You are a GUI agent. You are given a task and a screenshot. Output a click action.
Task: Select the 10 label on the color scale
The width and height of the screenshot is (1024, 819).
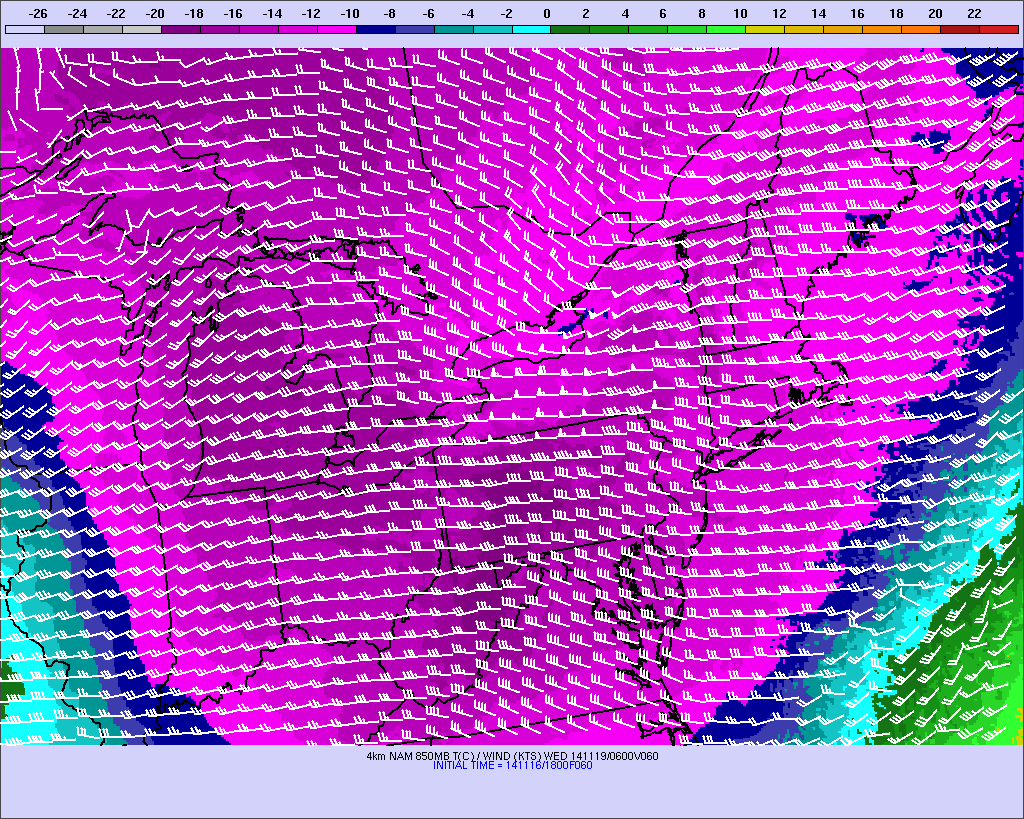click(x=740, y=13)
